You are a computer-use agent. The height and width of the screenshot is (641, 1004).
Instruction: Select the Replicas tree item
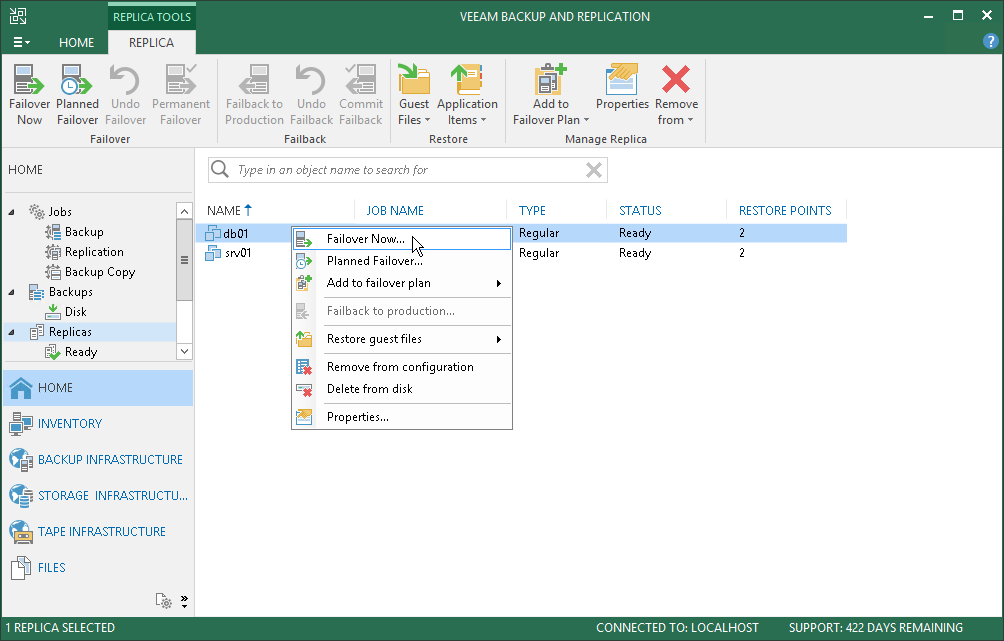60,332
